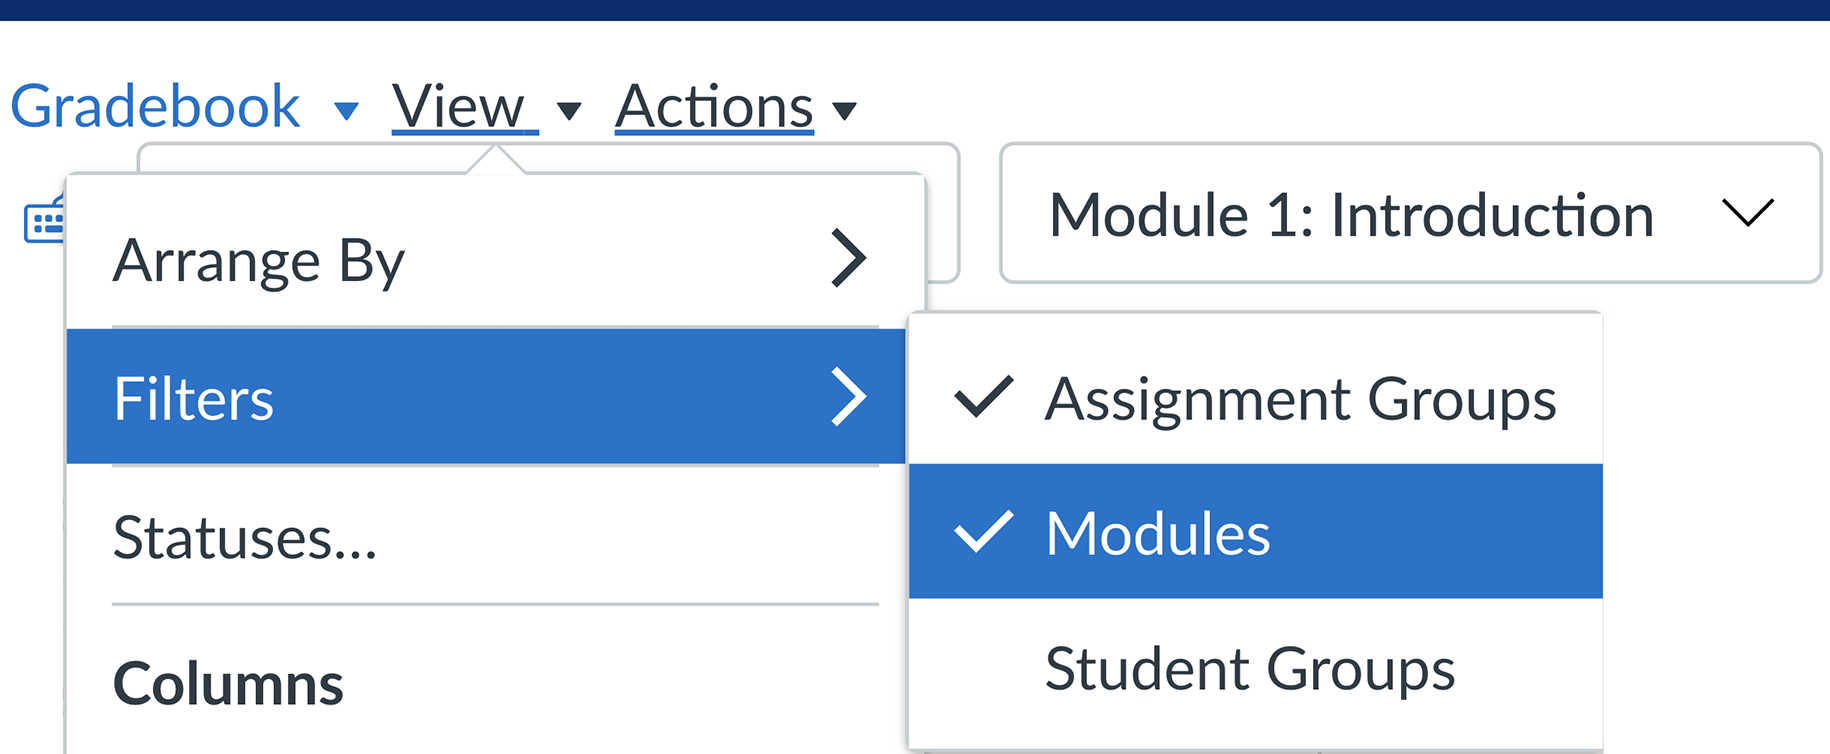This screenshot has height=754, width=1830.
Task: Click the Gradebook dropdown triangle icon
Action: coord(346,110)
